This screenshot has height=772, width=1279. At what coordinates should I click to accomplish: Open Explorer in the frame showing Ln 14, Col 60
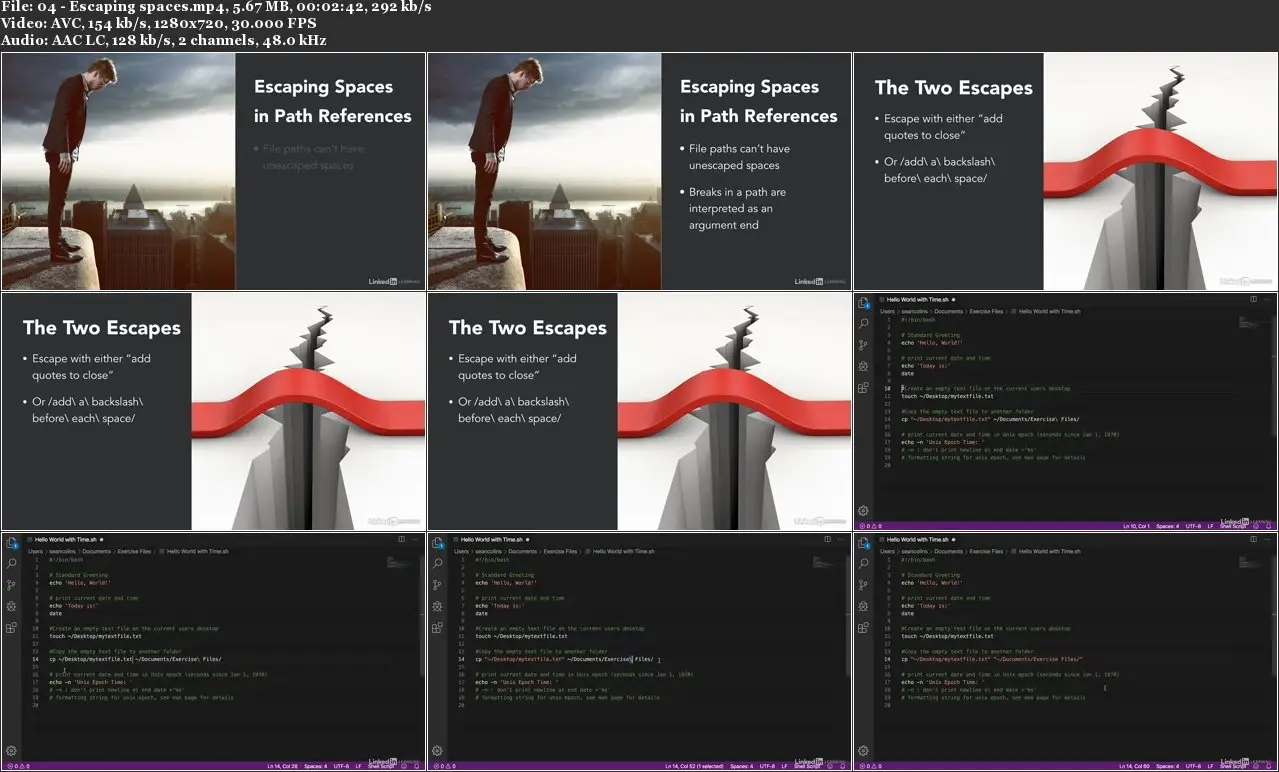[863, 542]
